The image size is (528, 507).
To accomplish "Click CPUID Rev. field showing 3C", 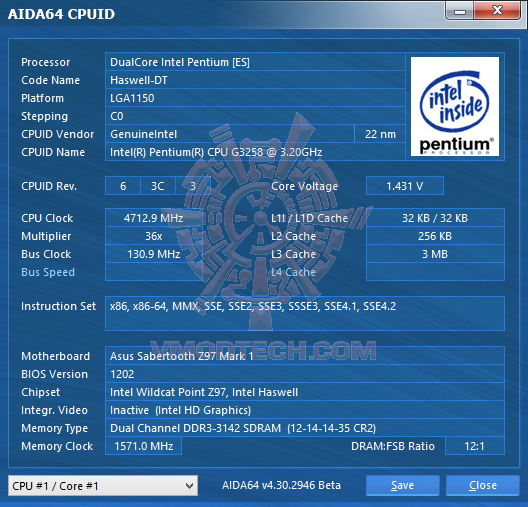I will tap(158, 186).
